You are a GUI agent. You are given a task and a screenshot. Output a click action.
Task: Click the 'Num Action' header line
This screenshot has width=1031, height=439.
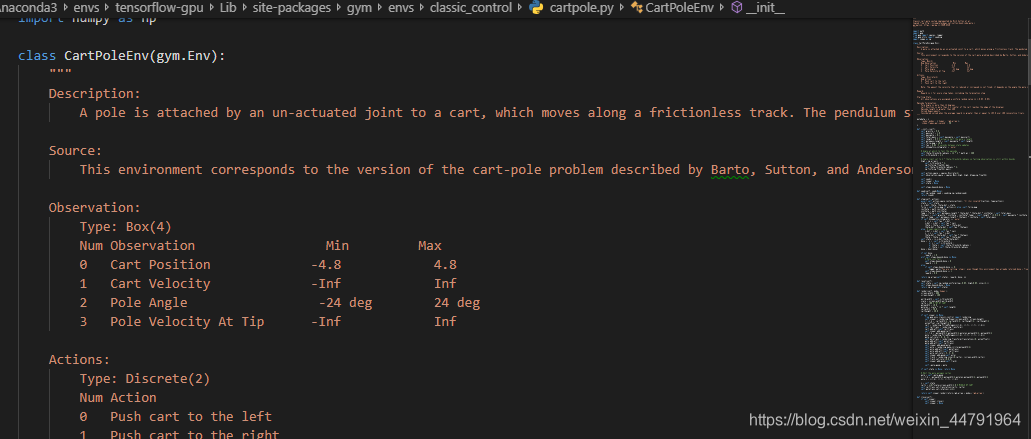(118, 398)
